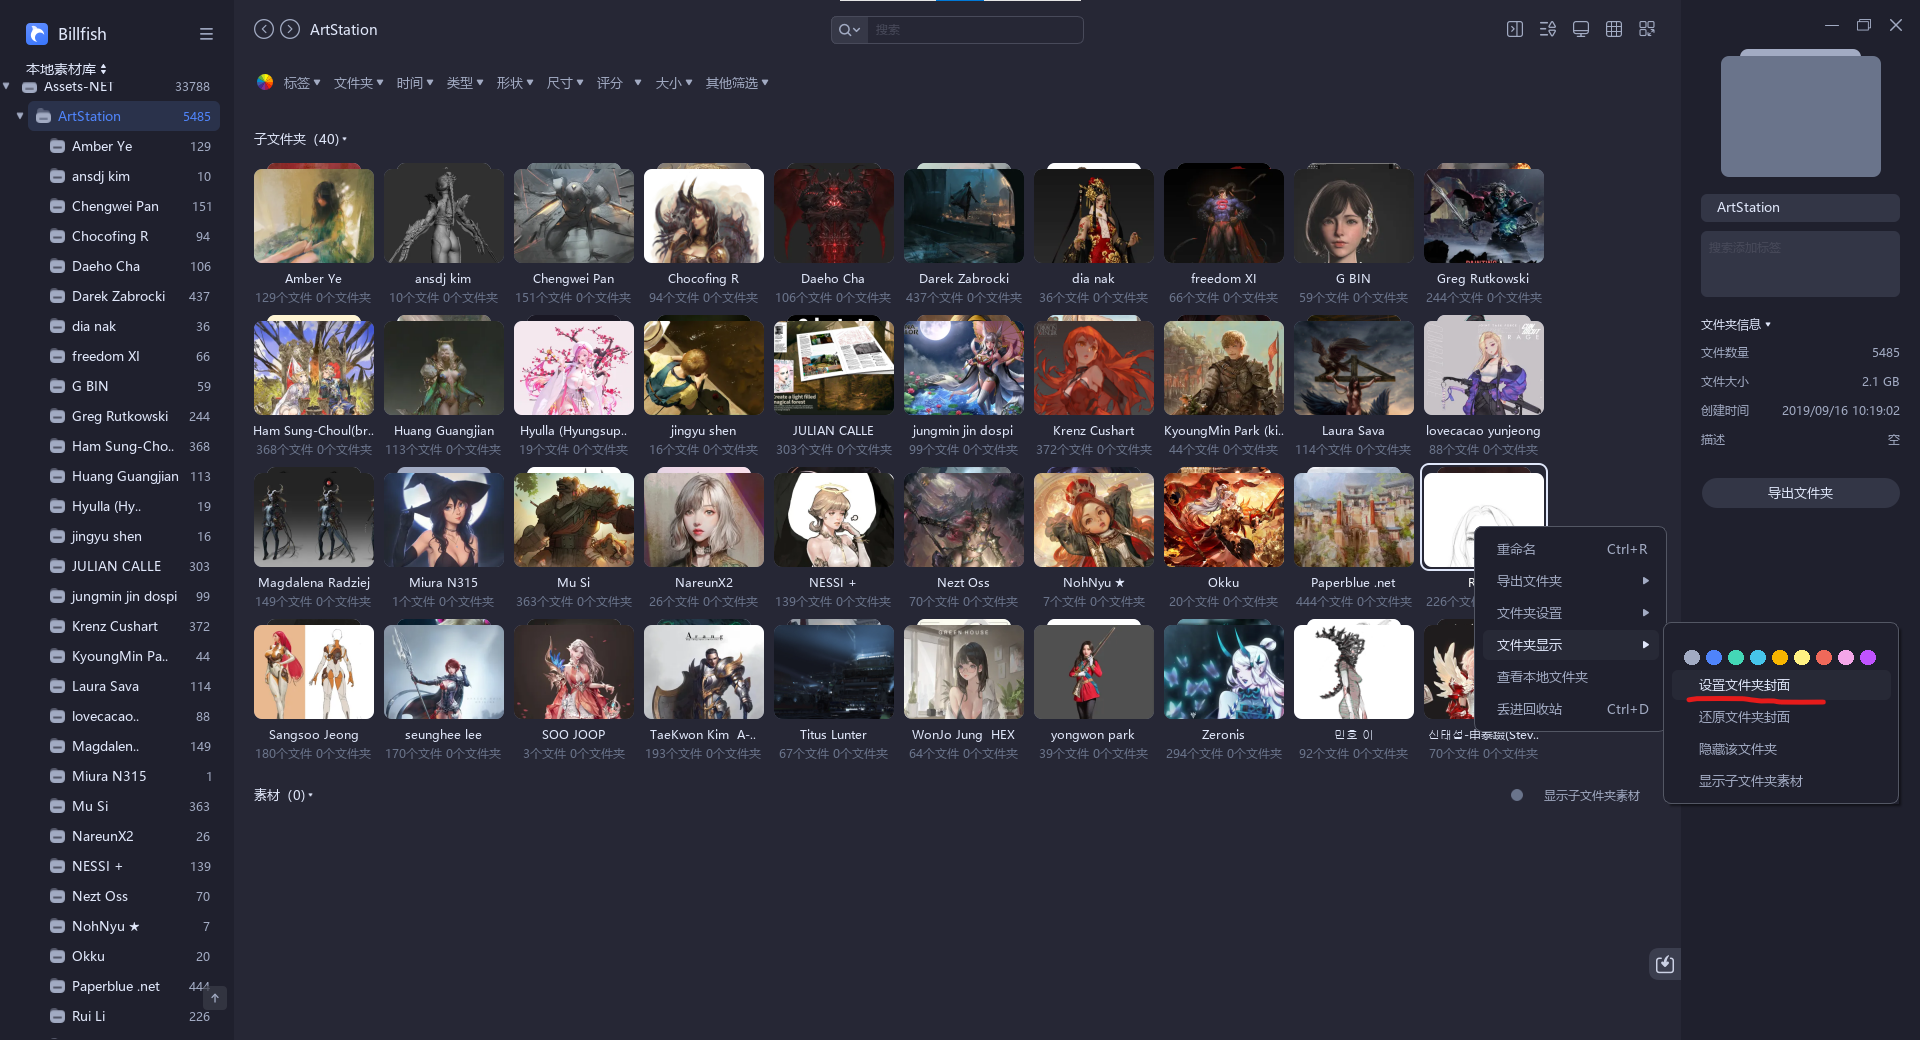Click the folder icon beside NESSI +

pos(58,866)
